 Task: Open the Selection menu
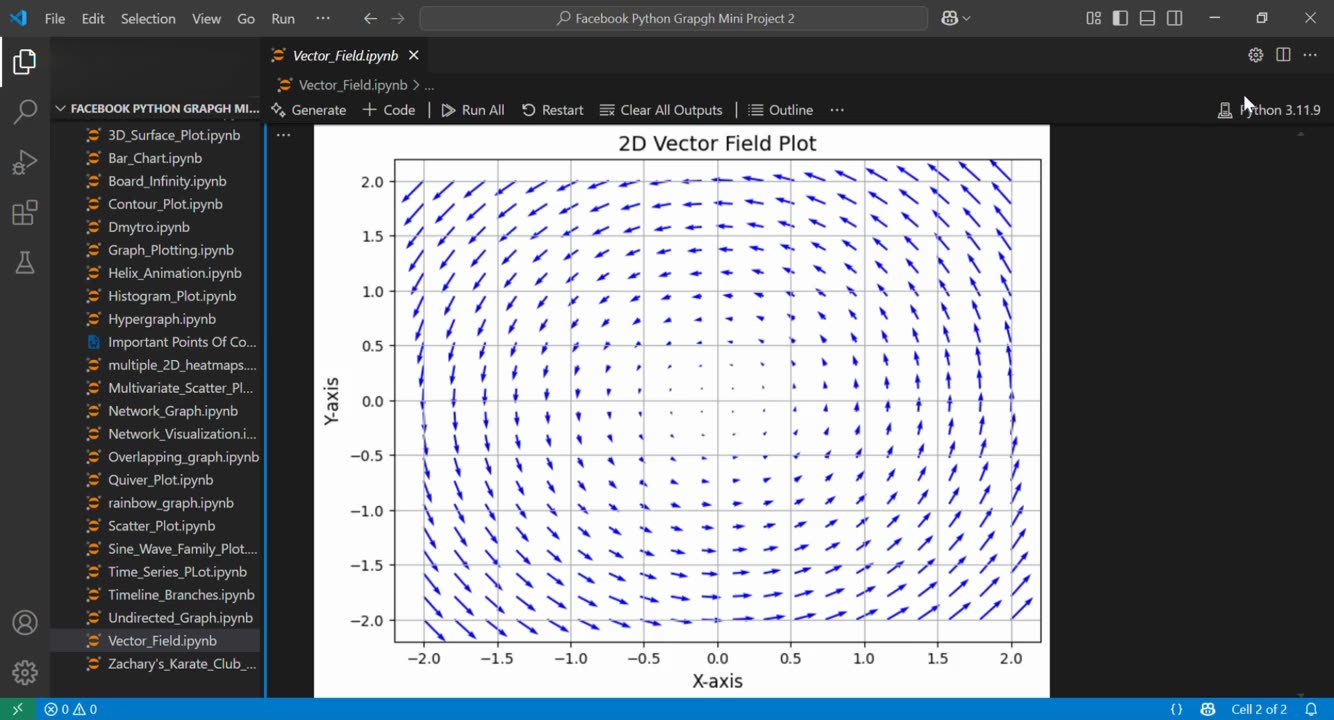point(148,18)
